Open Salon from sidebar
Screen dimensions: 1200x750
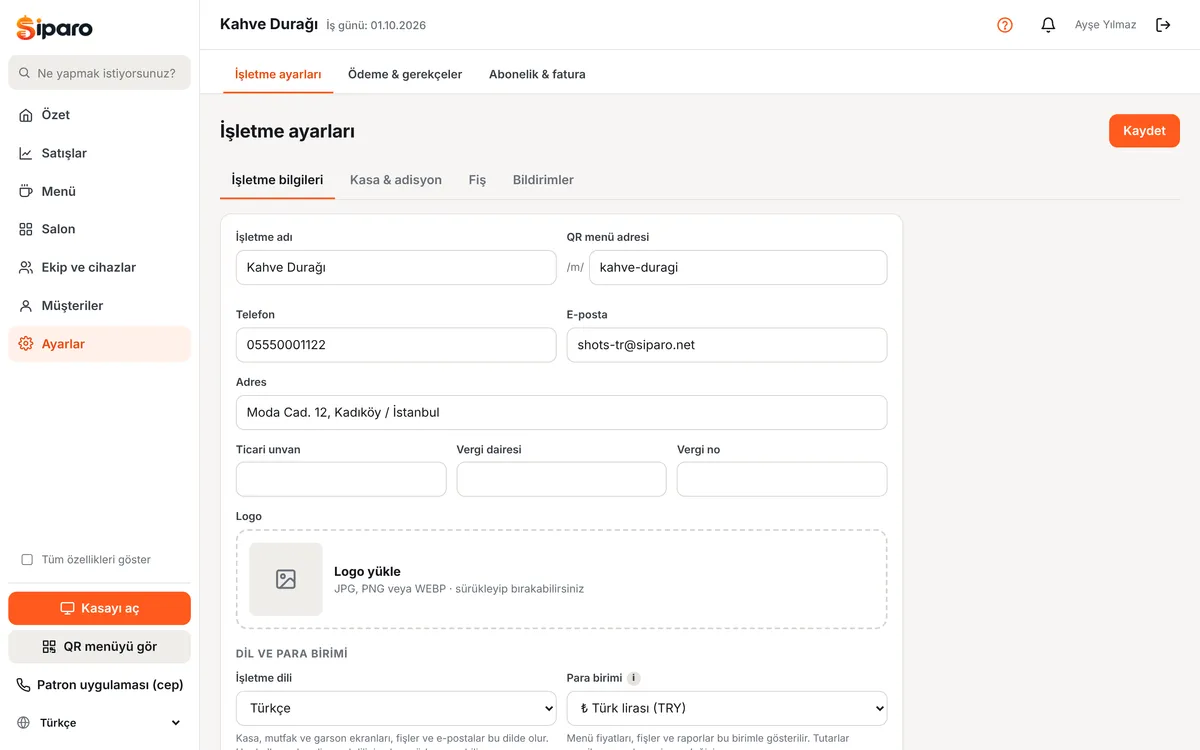99,229
